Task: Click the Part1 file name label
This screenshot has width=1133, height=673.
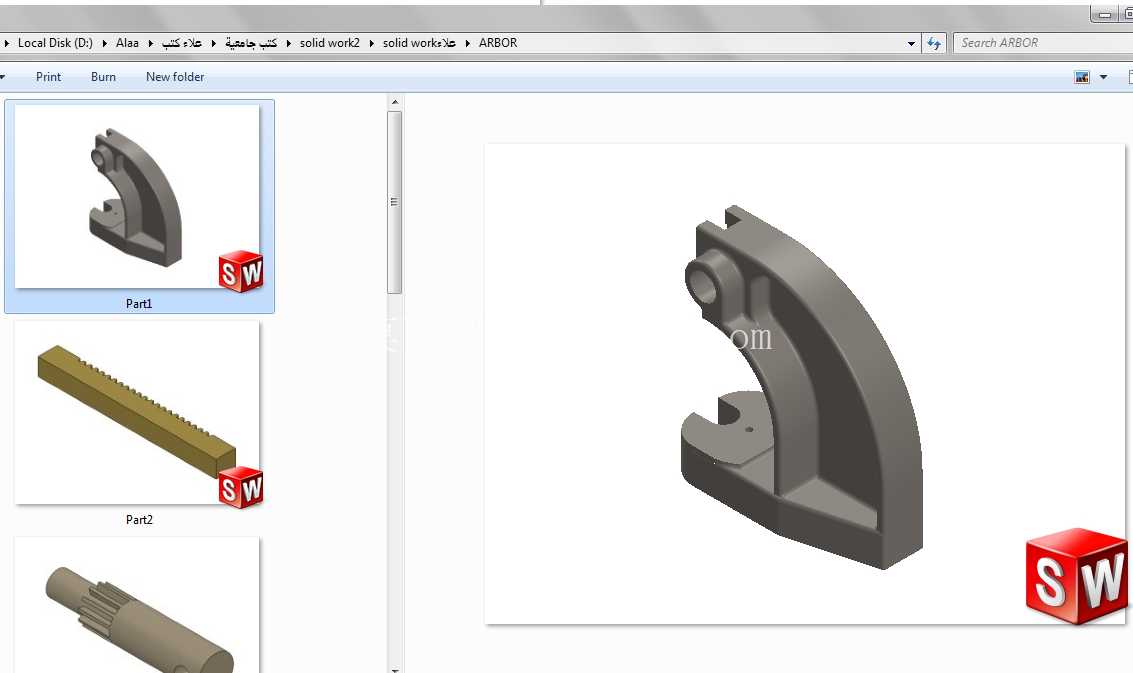Action: tap(139, 304)
